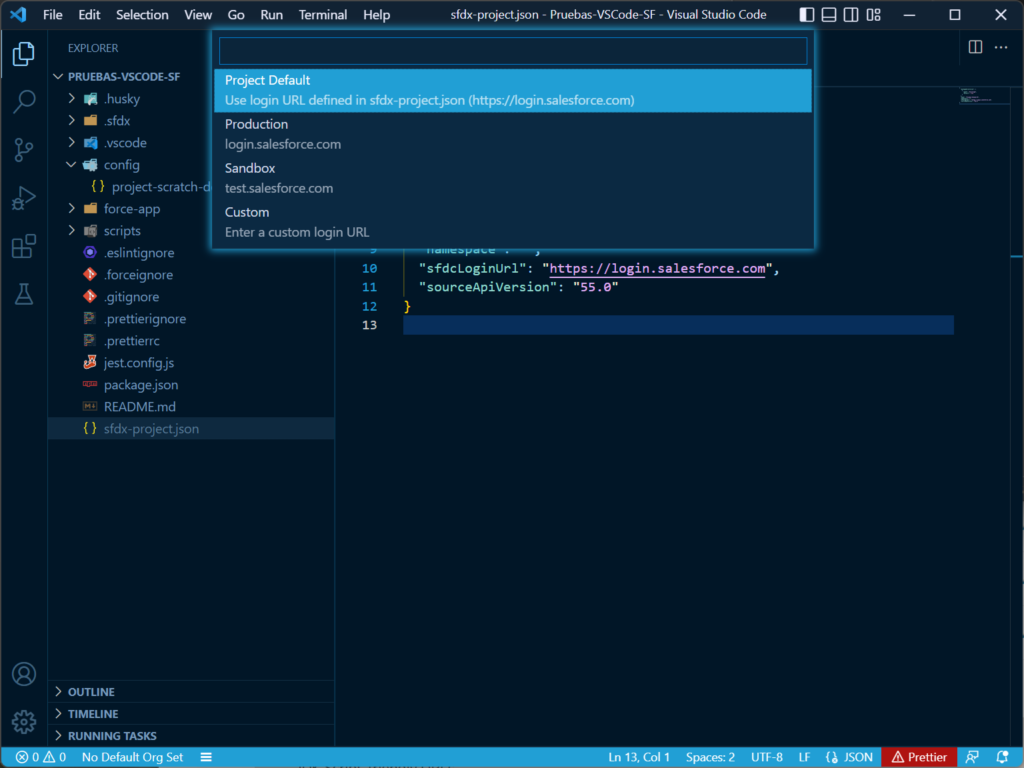Open the Explorer view in activity bar
The width and height of the screenshot is (1024, 768).
pyautogui.click(x=24, y=54)
